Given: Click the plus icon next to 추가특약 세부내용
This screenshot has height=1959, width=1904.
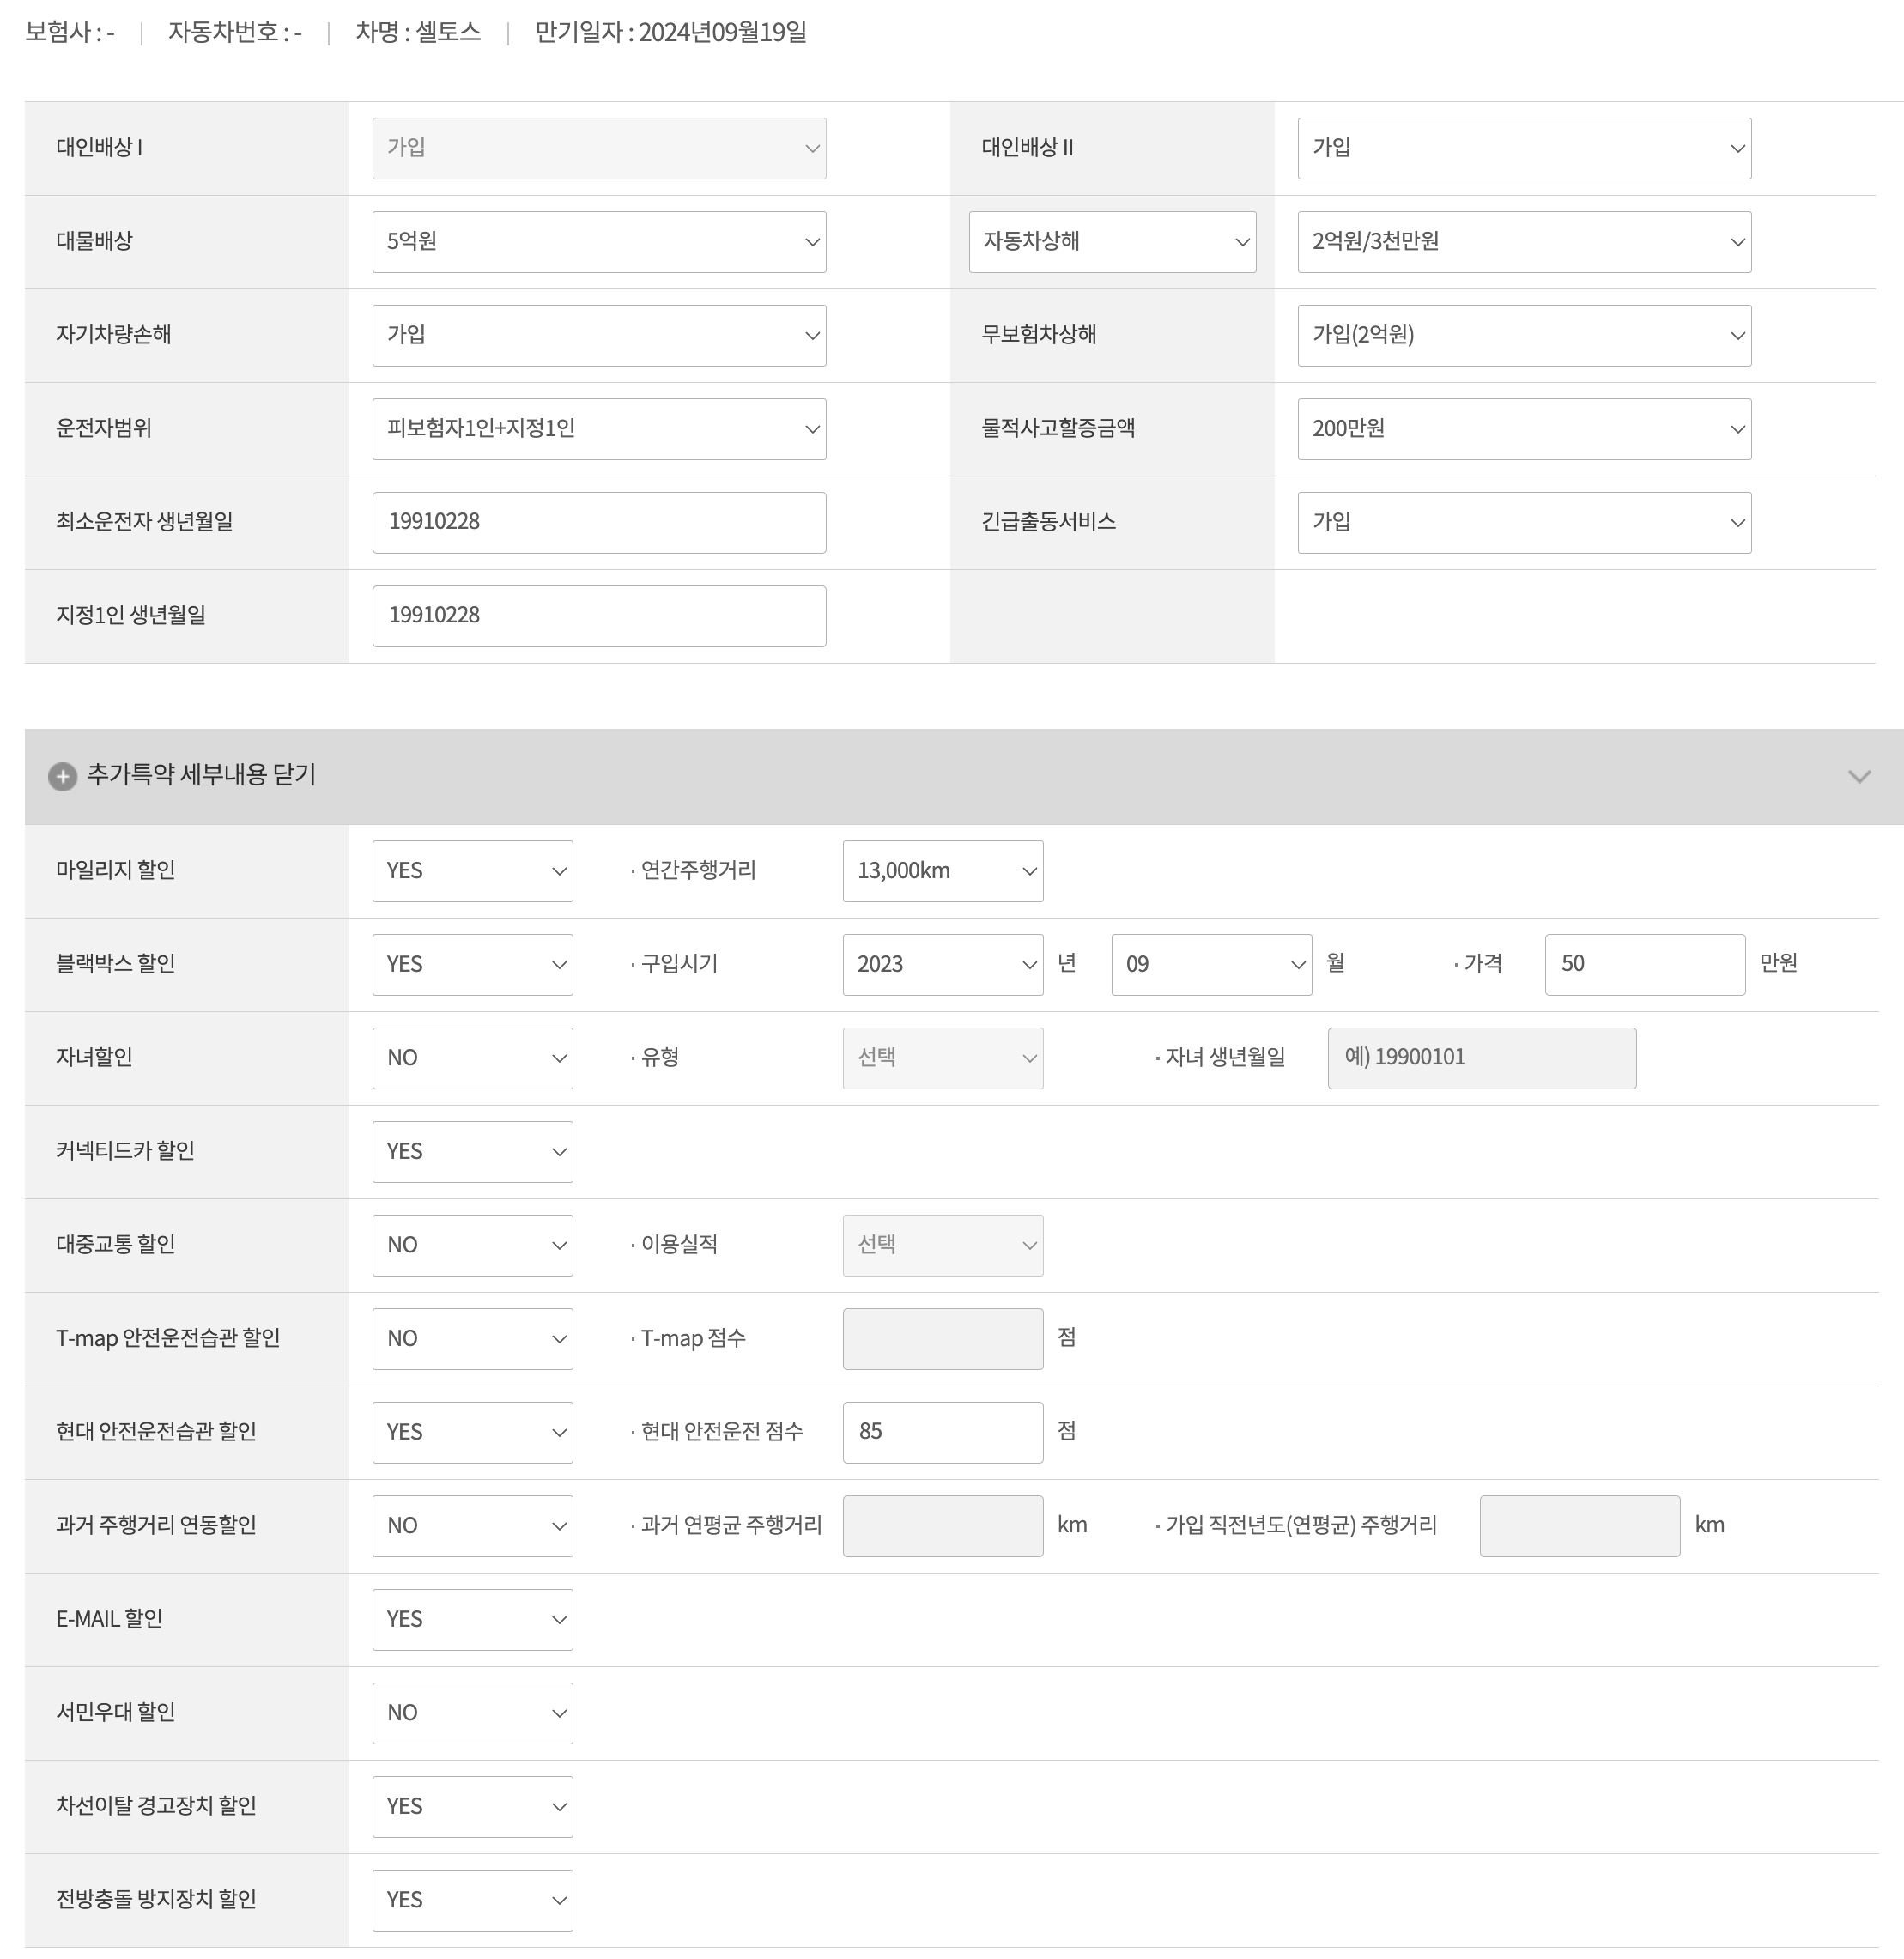Looking at the screenshot, I should [64, 776].
